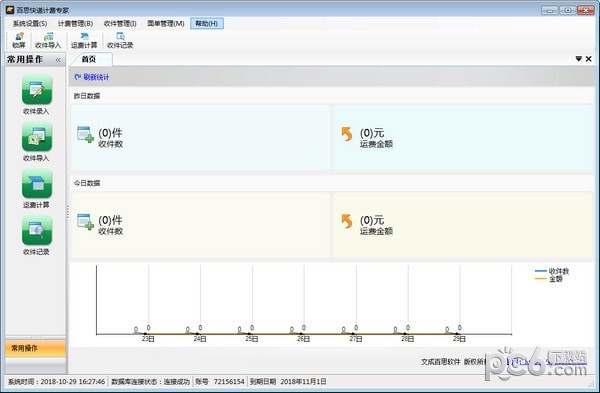
Task: Click (0)元 value under 今日数据
Action: point(372,220)
